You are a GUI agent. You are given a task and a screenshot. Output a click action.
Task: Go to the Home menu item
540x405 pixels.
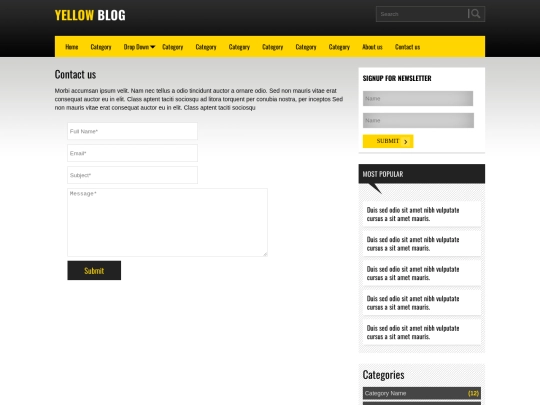72,47
